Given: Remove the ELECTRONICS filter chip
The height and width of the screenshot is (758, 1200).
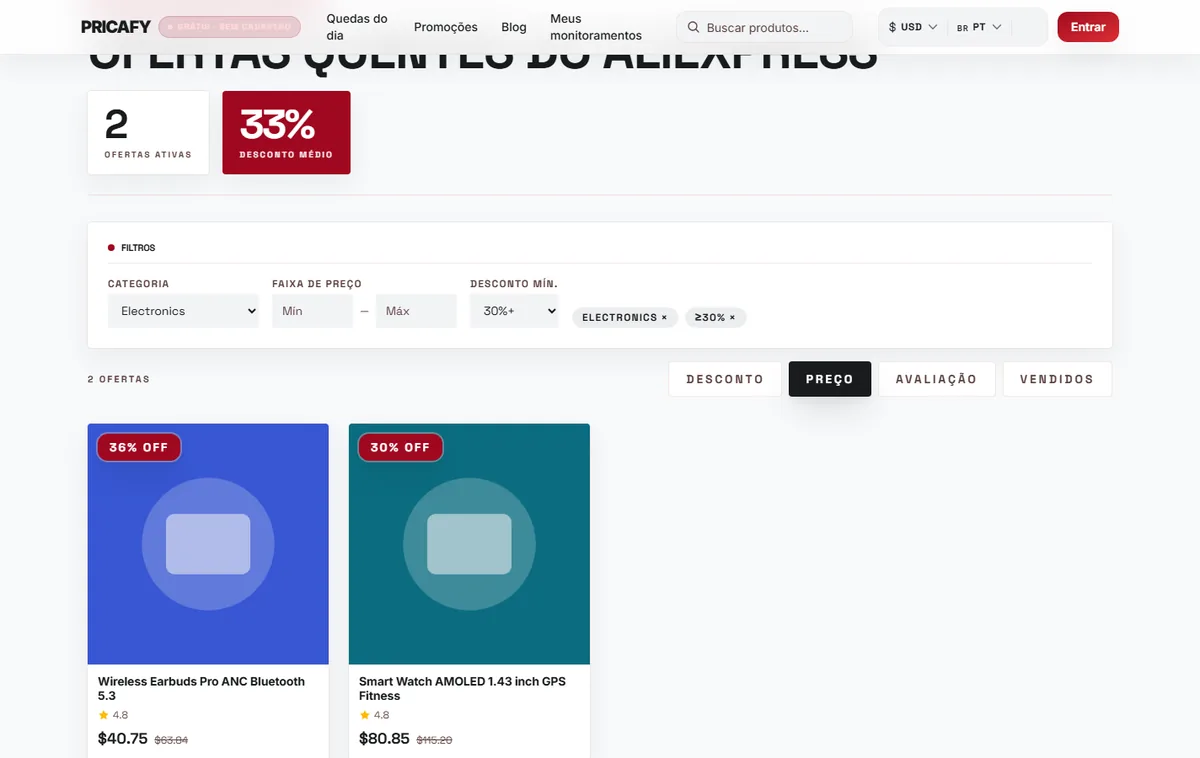Looking at the screenshot, I should coord(625,317).
